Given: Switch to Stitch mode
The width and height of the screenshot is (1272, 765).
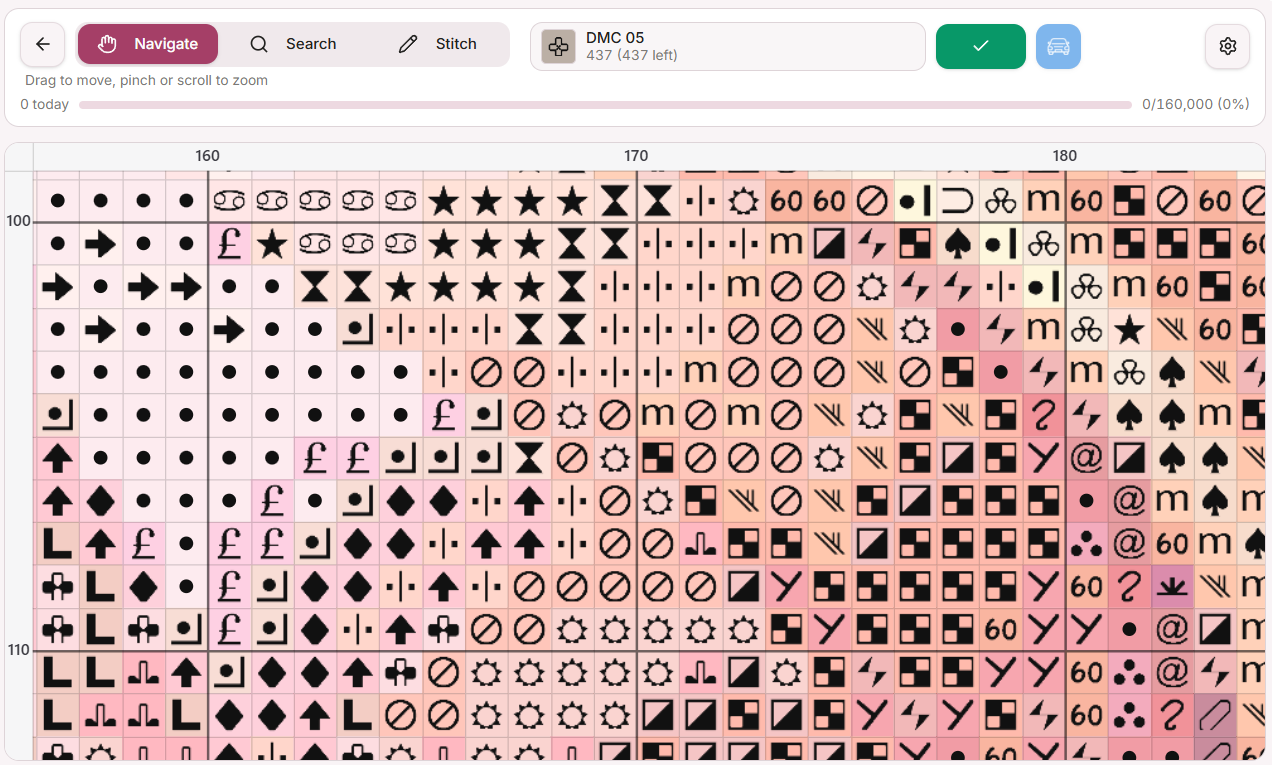Looking at the screenshot, I should tap(437, 44).
